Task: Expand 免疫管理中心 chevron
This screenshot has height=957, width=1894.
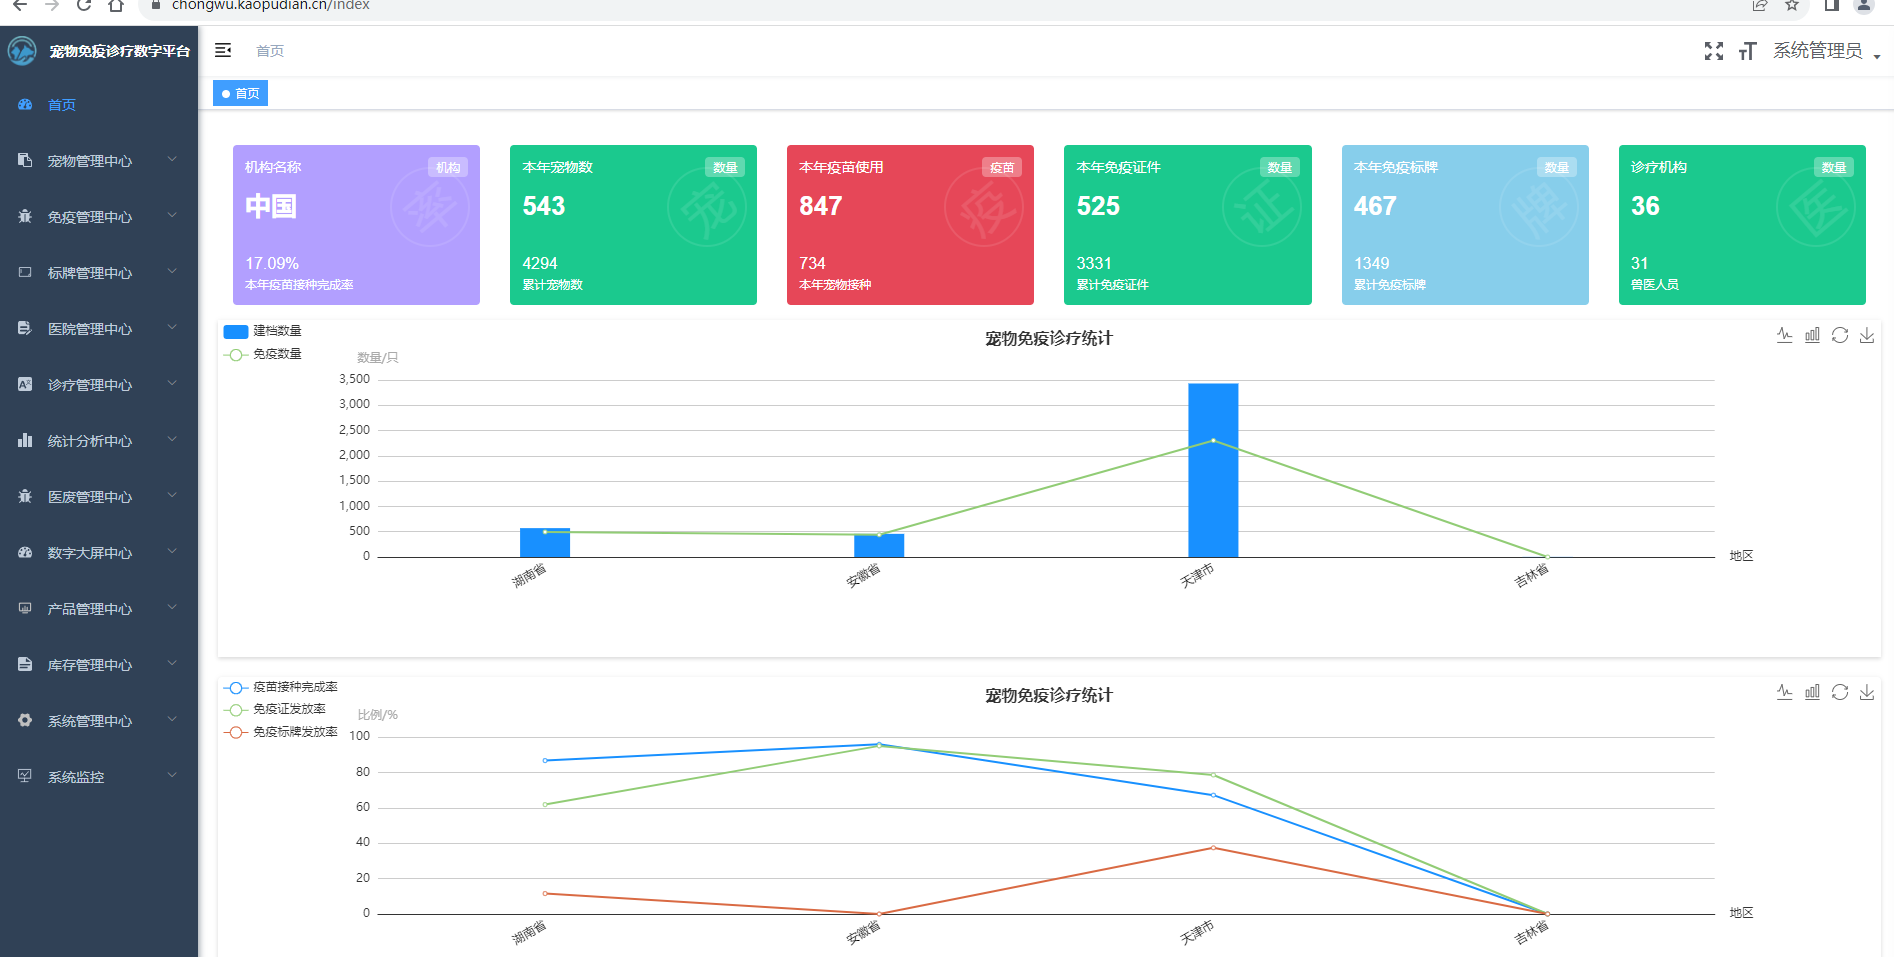Action: [x=172, y=215]
